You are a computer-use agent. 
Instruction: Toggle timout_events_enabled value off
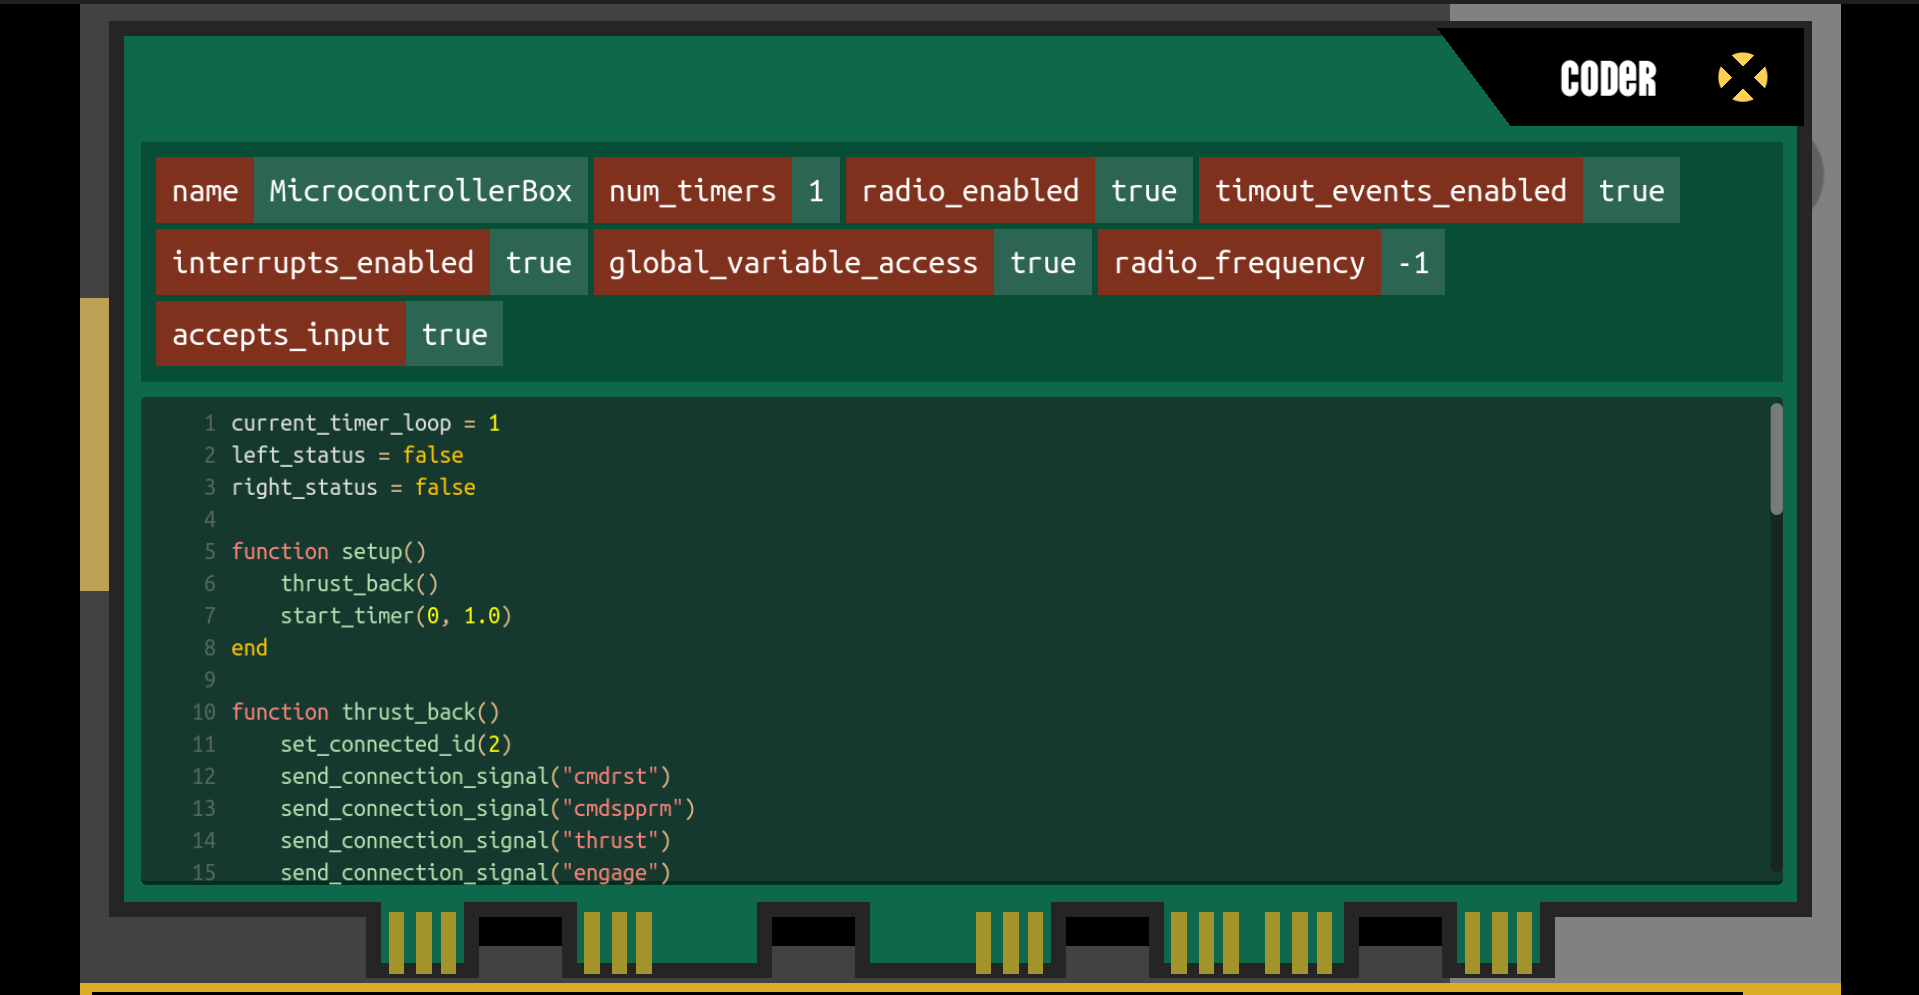point(1631,190)
